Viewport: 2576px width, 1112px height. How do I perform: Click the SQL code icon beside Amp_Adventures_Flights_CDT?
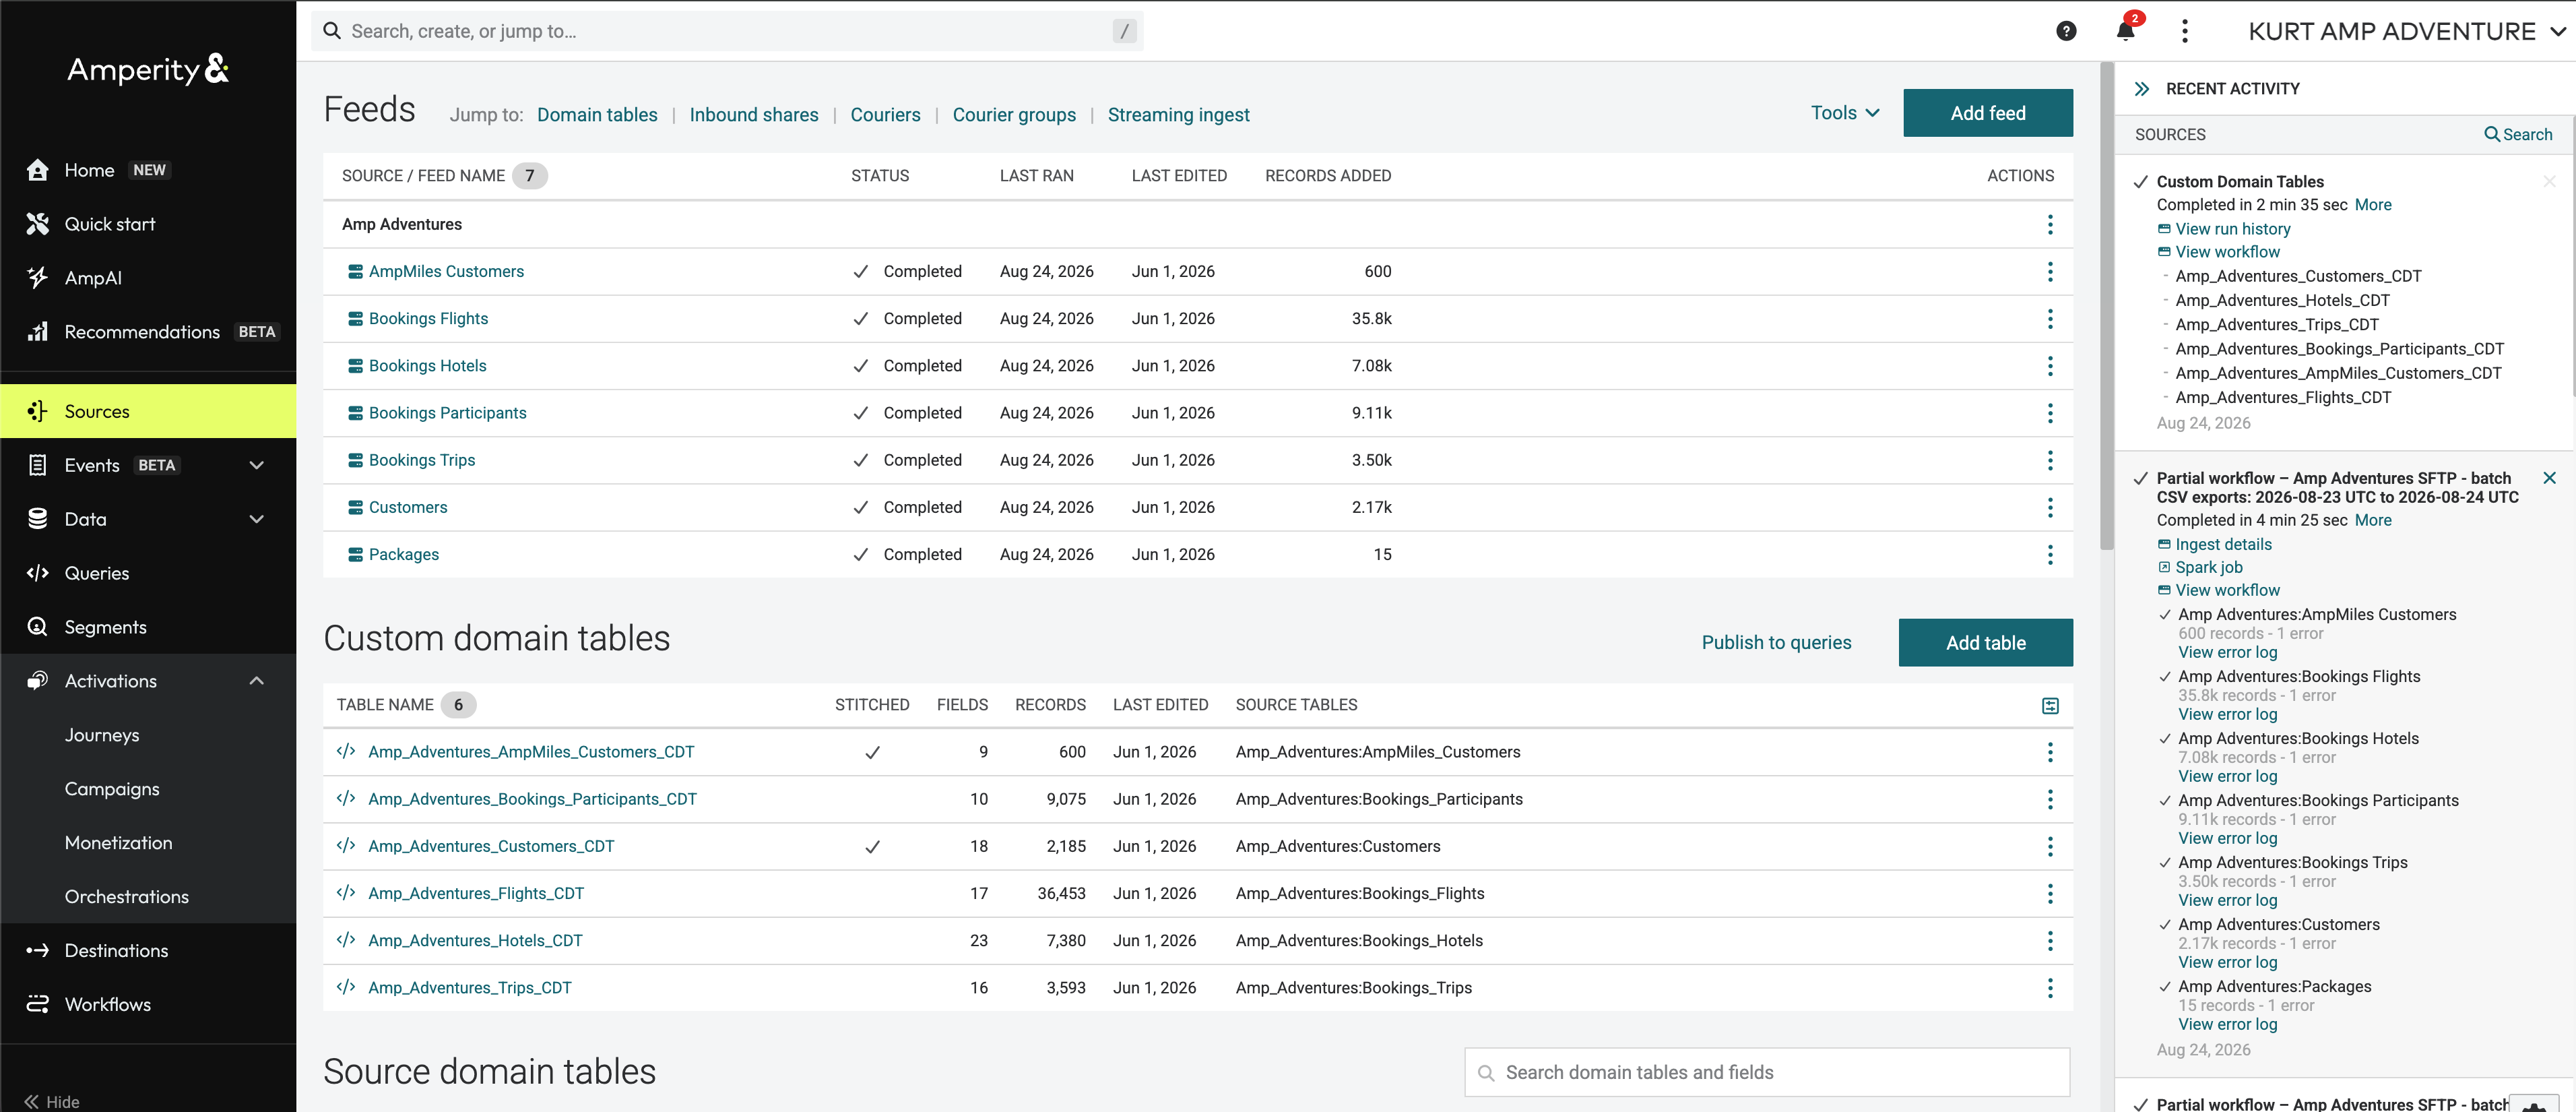[x=346, y=892]
